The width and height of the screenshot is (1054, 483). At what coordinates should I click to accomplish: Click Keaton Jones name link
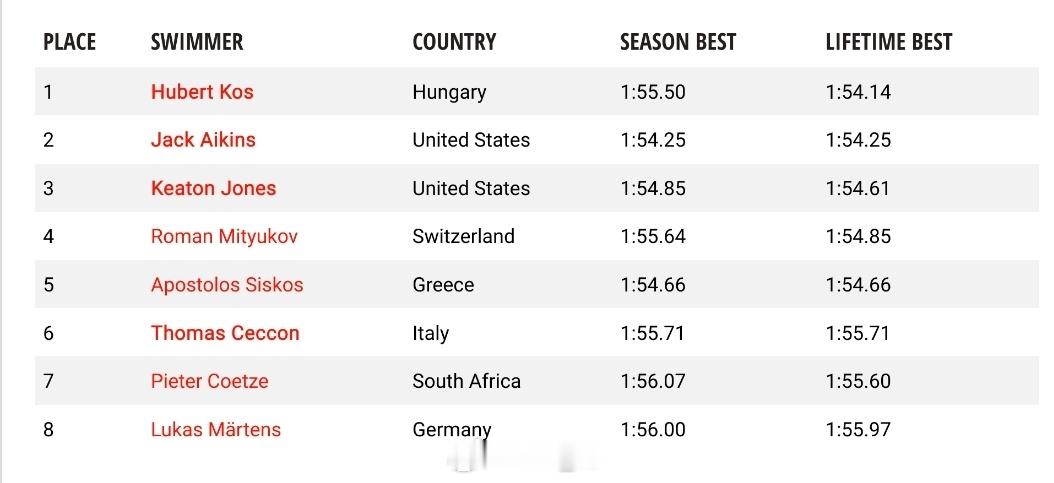tap(214, 188)
